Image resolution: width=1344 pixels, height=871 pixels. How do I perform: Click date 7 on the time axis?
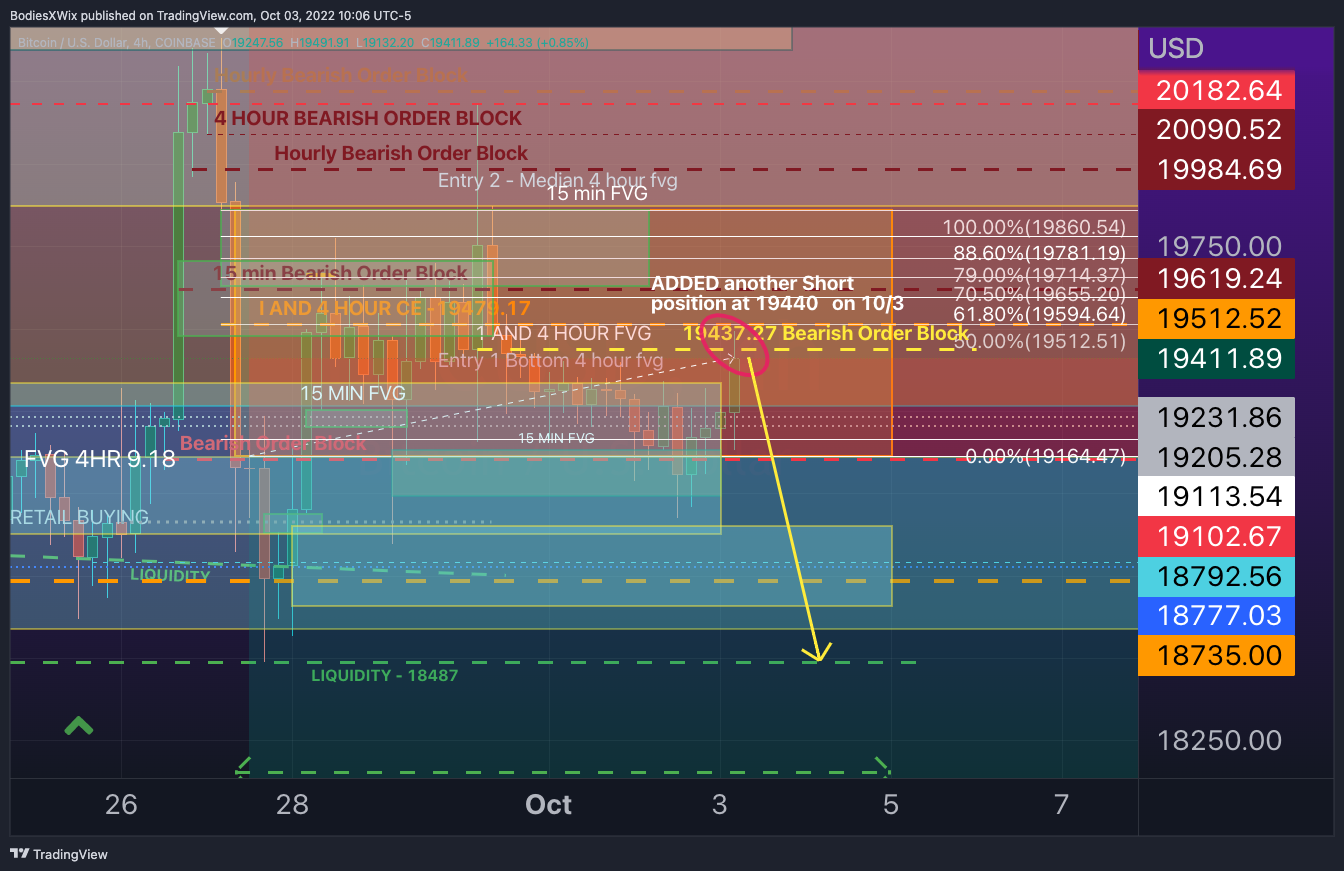[x=1062, y=804]
